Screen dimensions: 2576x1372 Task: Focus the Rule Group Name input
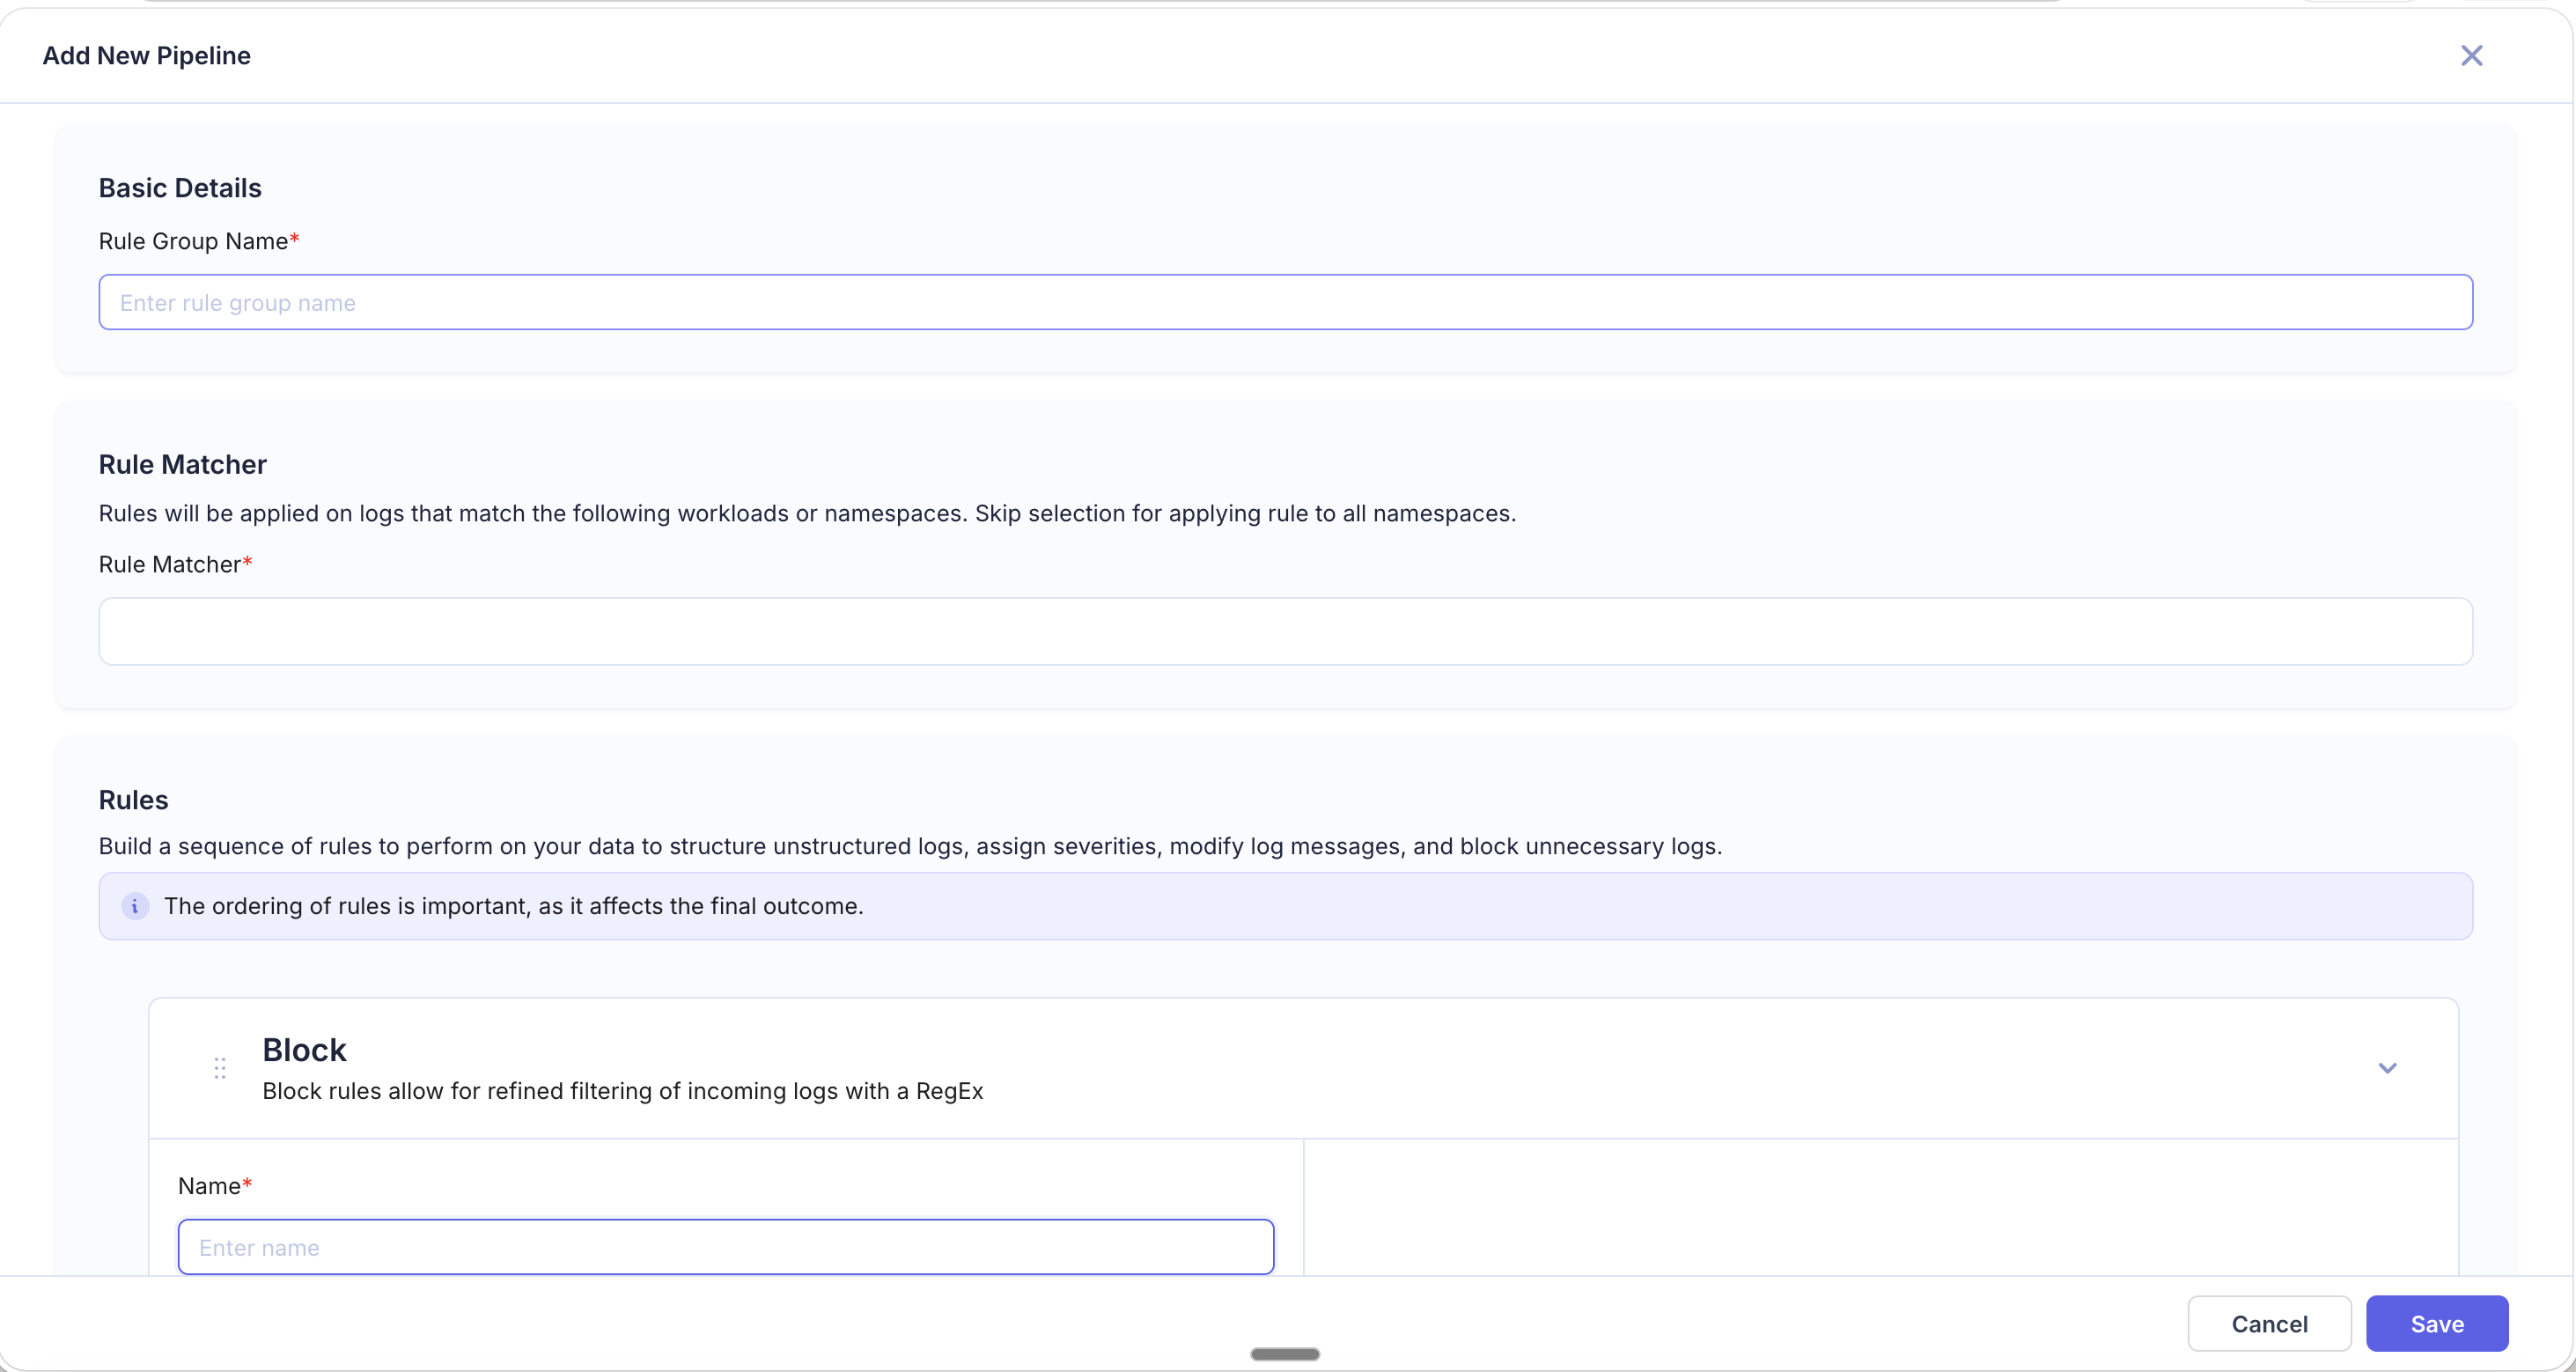click(1285, 302)
